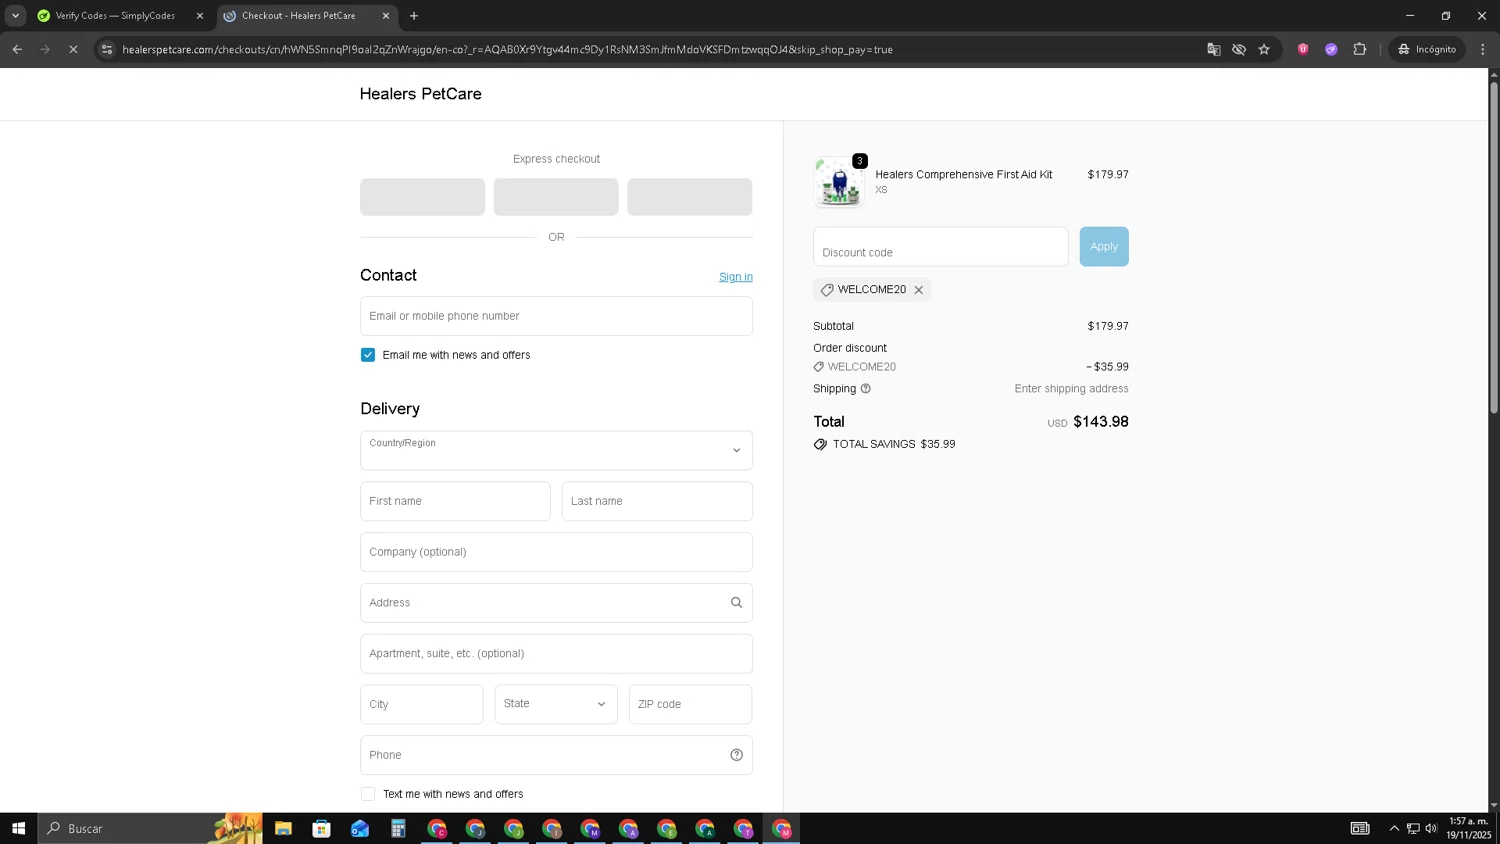Click the Discount code field
The image size is (1500, 844).
coord(941,247)
